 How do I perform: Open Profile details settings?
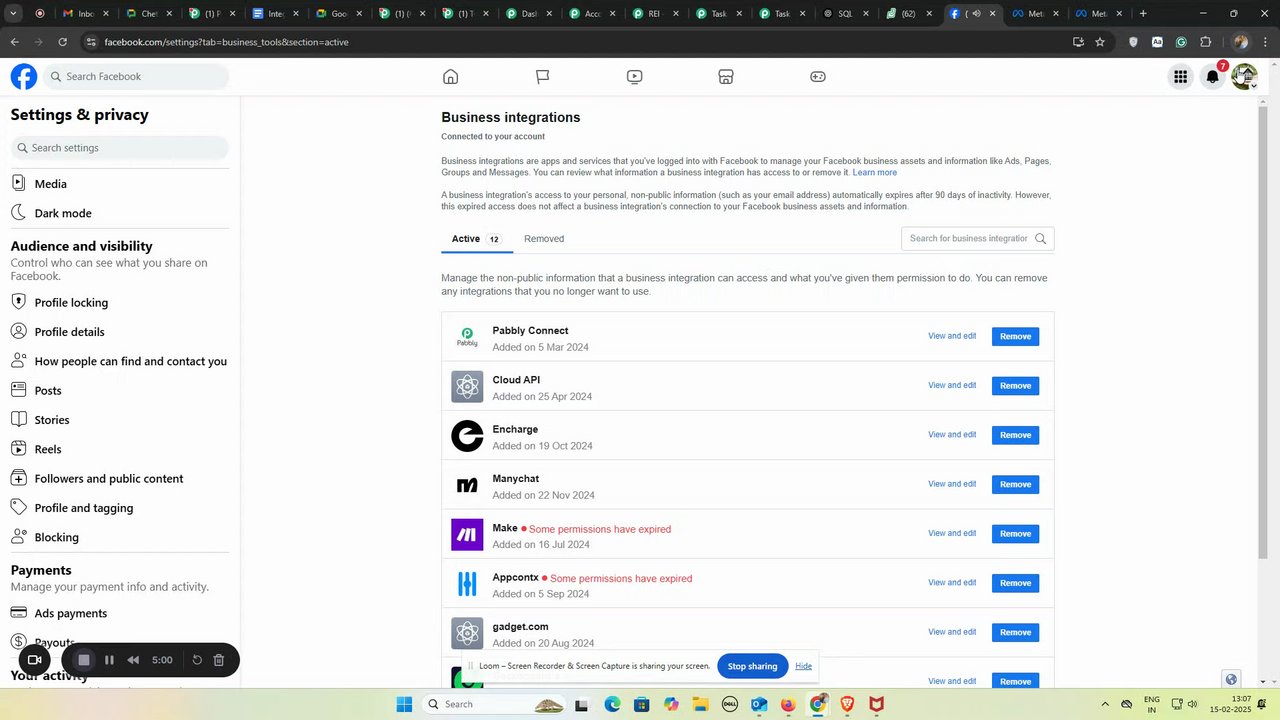(120, 332)
